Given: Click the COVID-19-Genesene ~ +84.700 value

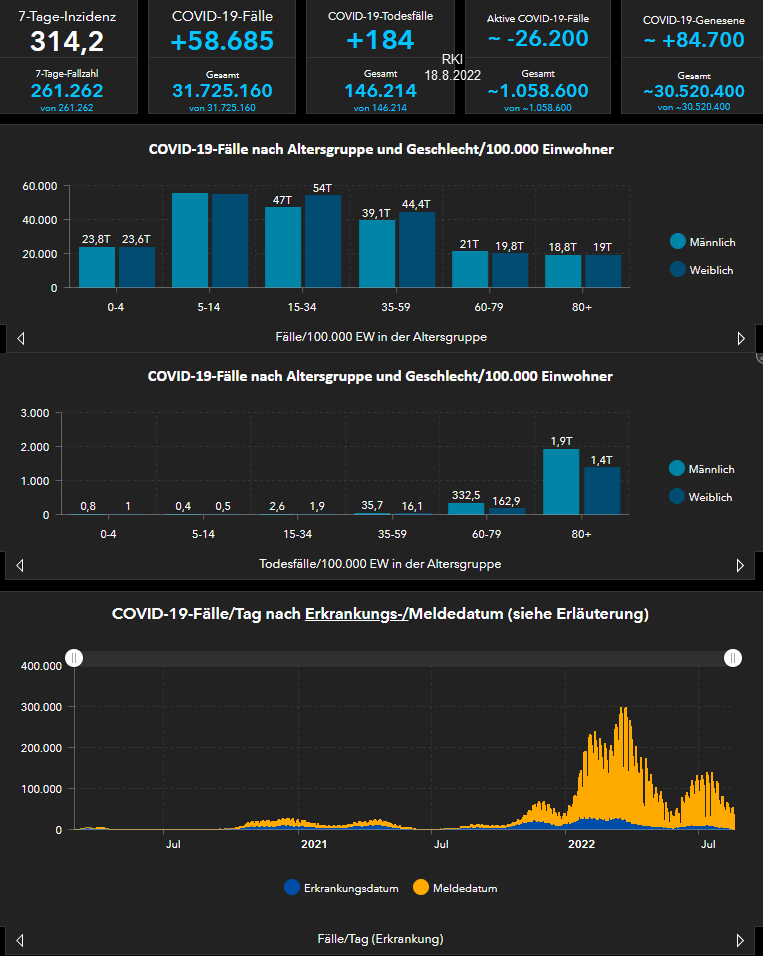Looking at the screenshot, I should [x=693, y=40].
